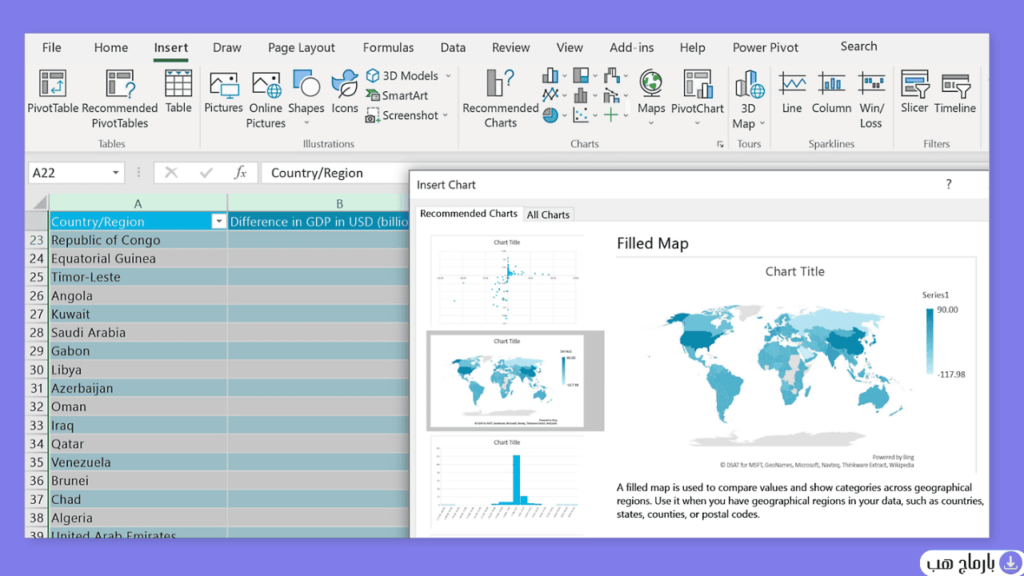This screenshot has height=576, width=1024.
Task: Select the Recommended Charts dialog tab
Action: pos(468,214)
